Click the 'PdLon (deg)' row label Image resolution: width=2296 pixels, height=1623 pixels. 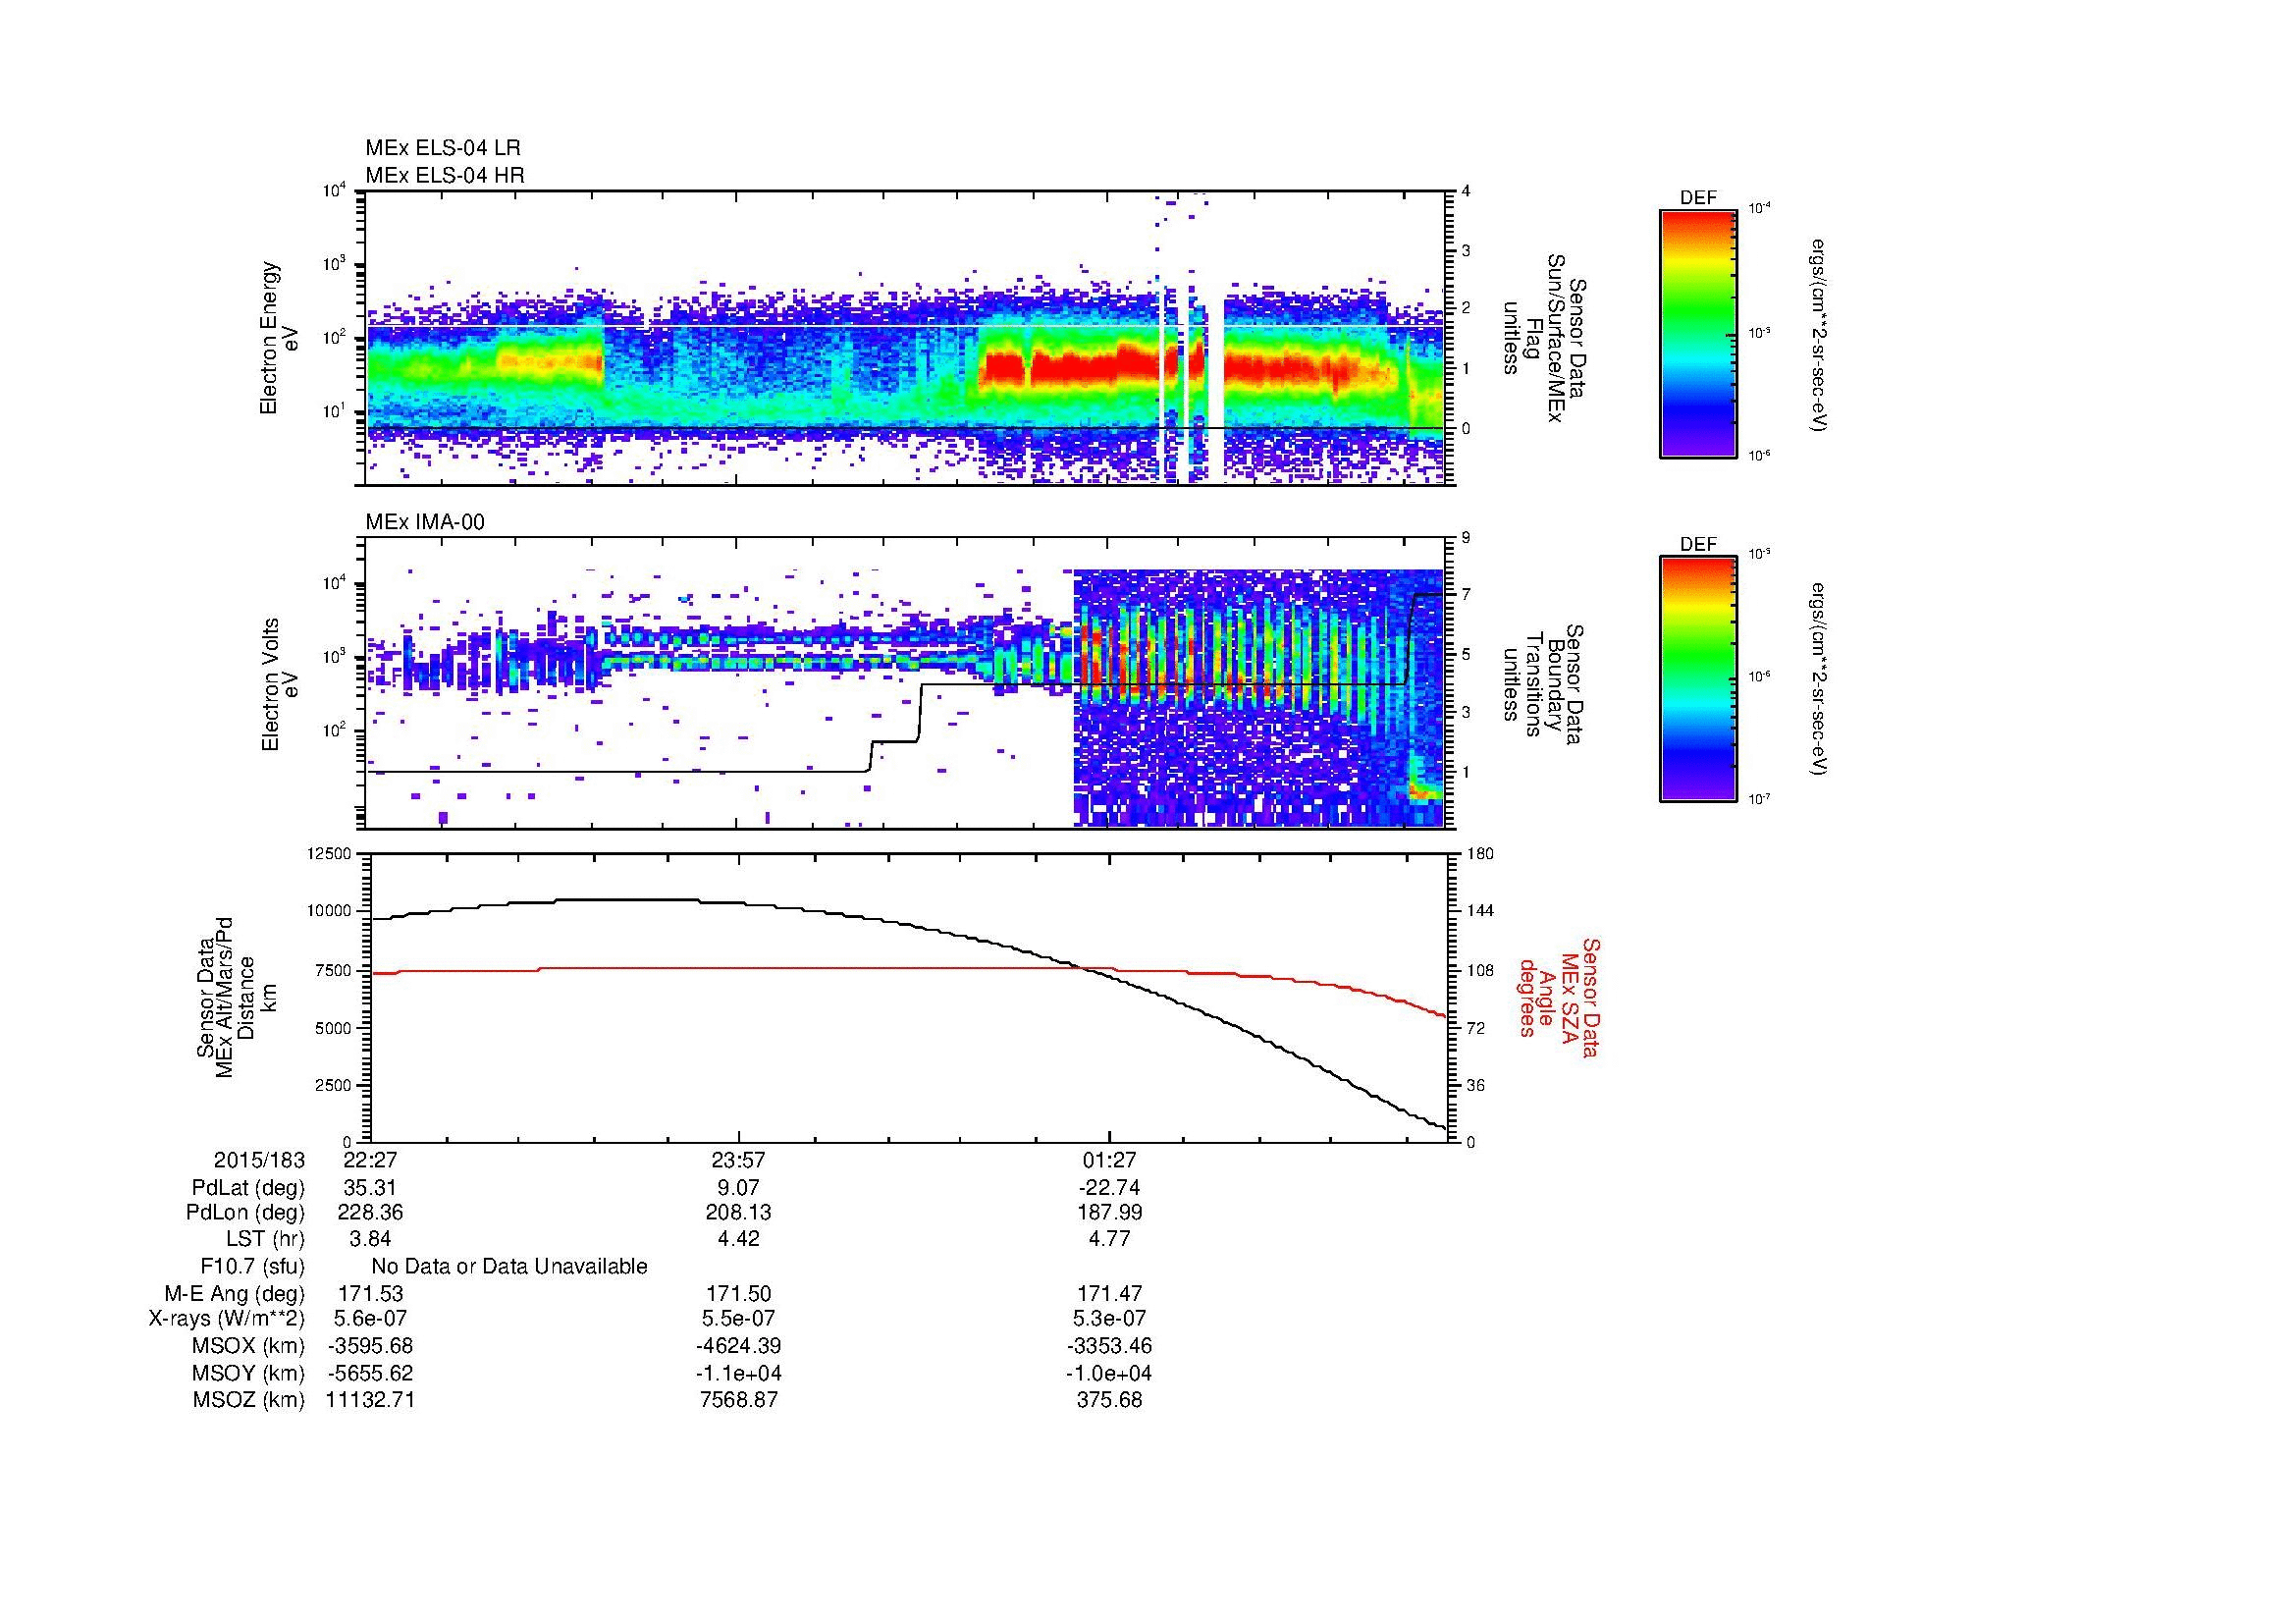pyautogui.click(x=245, y=1212)
